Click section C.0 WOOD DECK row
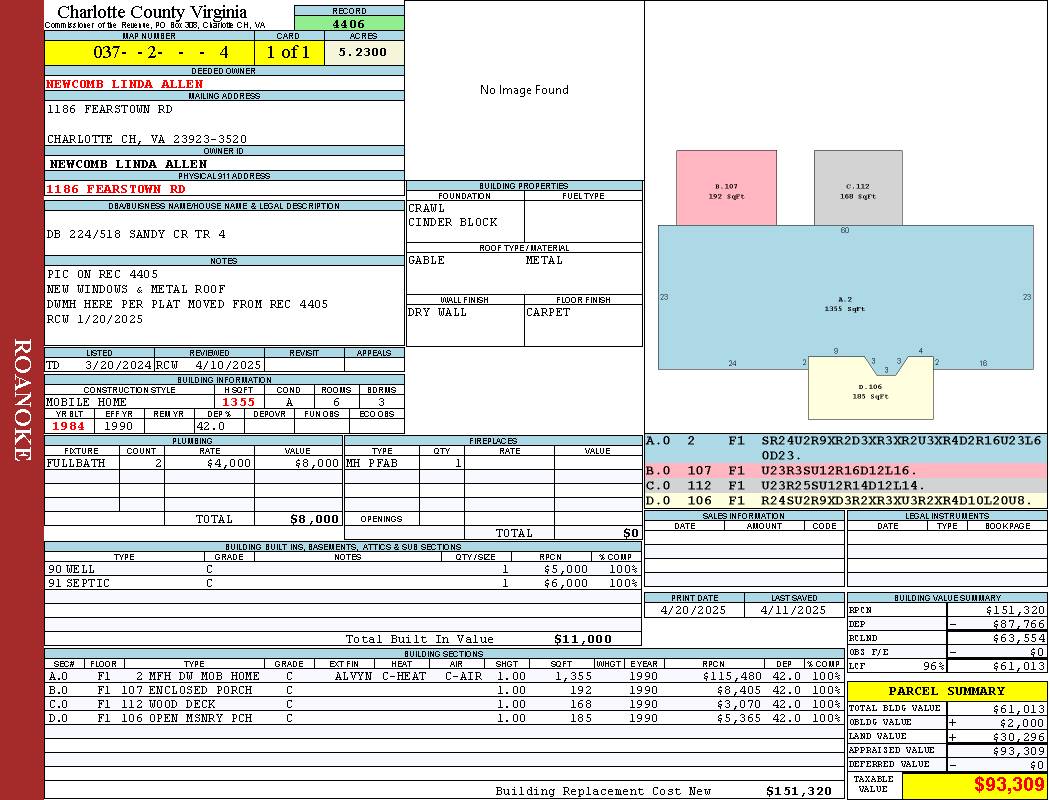 tap(444, 704)
